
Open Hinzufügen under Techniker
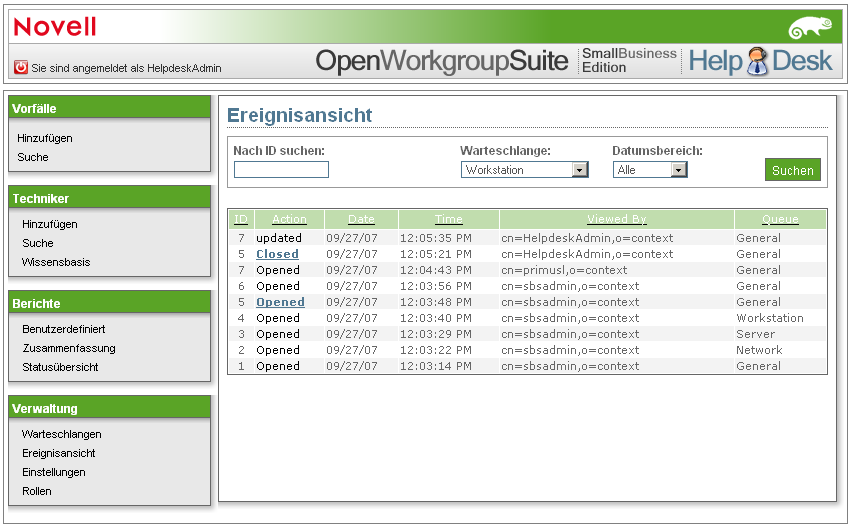click(x=50, y=224)
